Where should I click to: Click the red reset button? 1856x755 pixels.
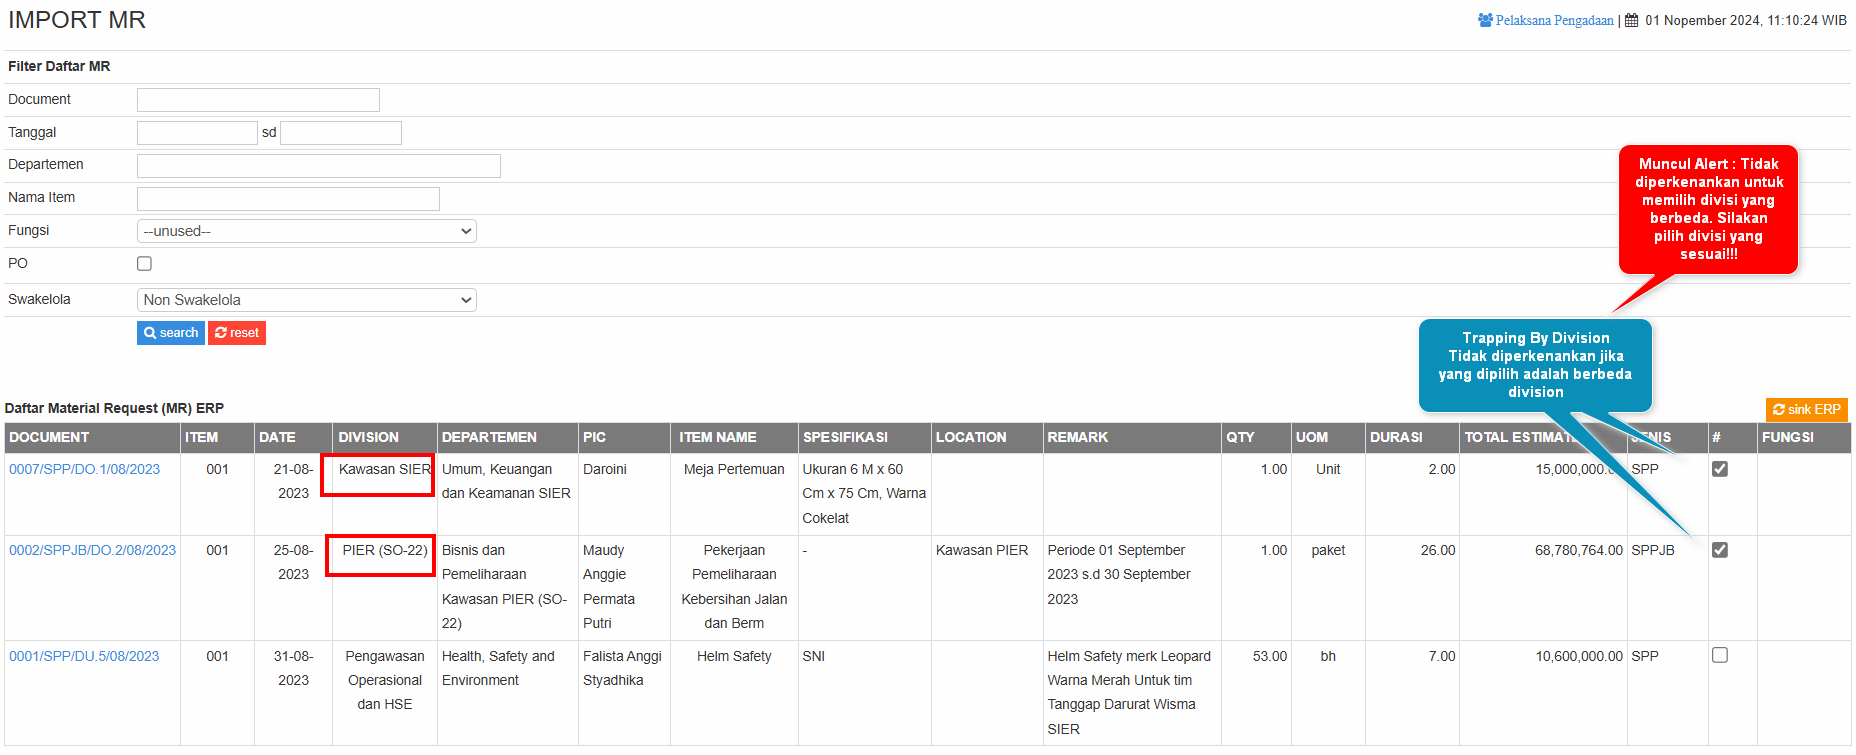pos(237,333)
